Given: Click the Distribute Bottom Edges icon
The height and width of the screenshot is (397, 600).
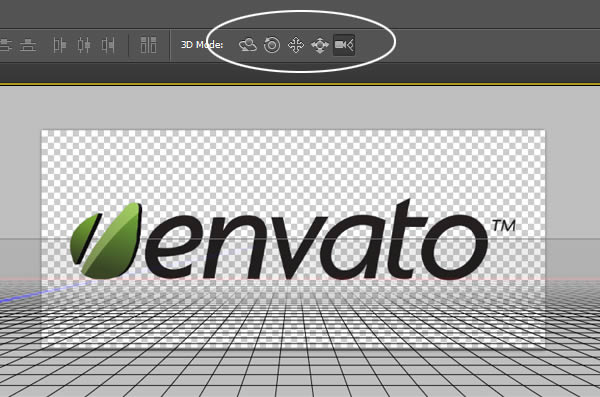Looking at the screenshot, I should [x=28, y=45].
